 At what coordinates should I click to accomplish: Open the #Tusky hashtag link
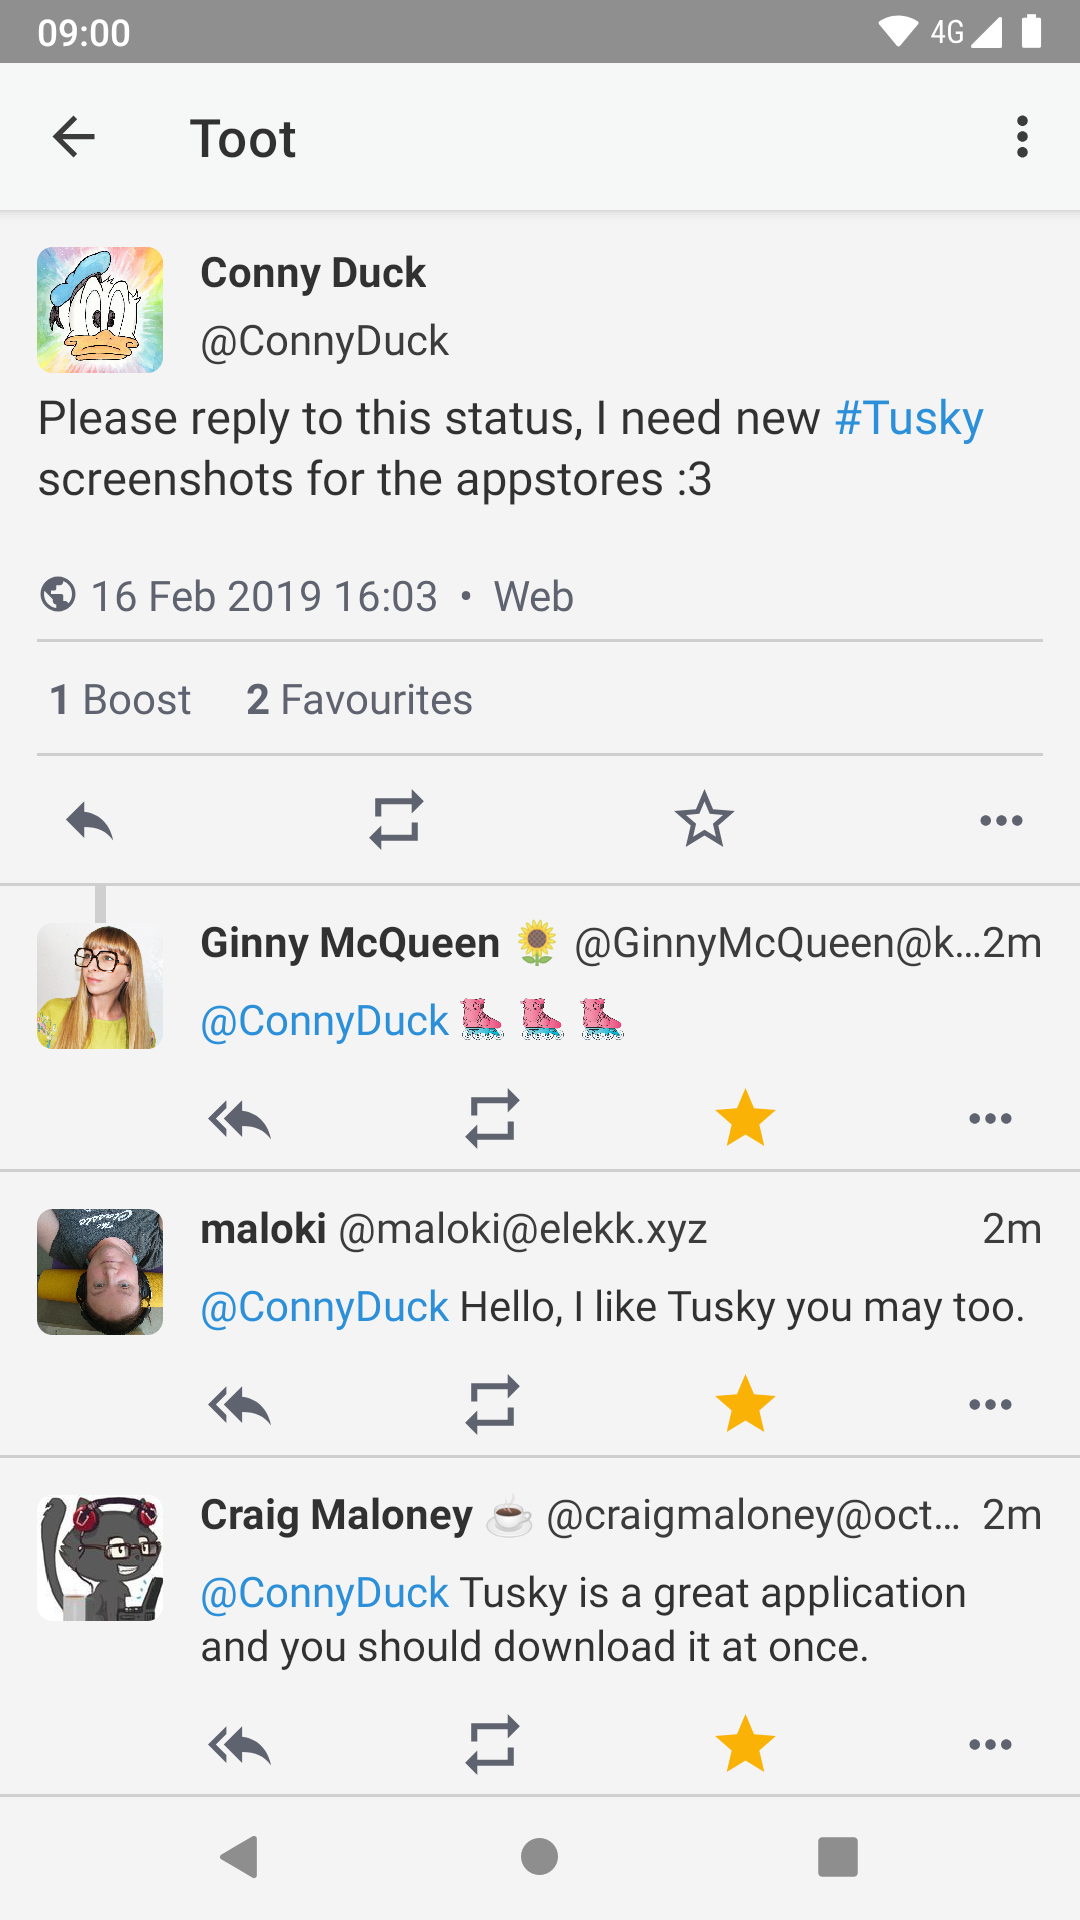[x=909, y=418]
